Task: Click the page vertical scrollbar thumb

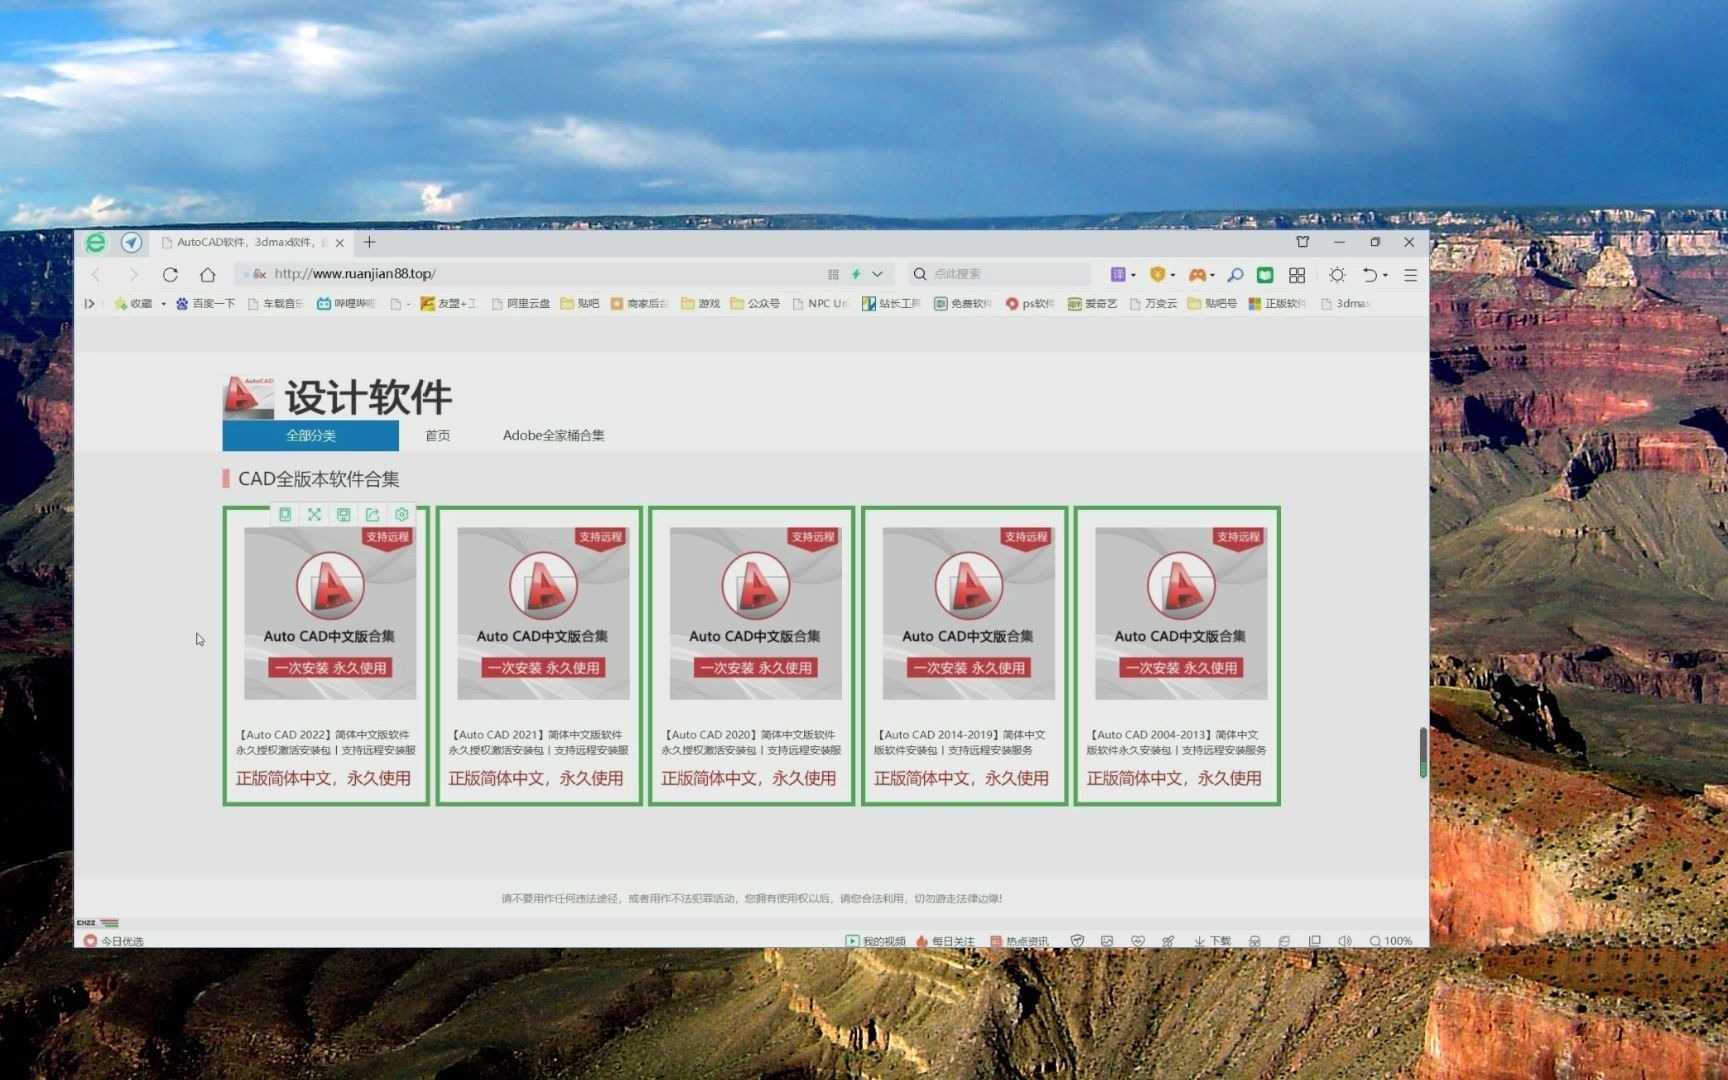Action: point(1423,752)
